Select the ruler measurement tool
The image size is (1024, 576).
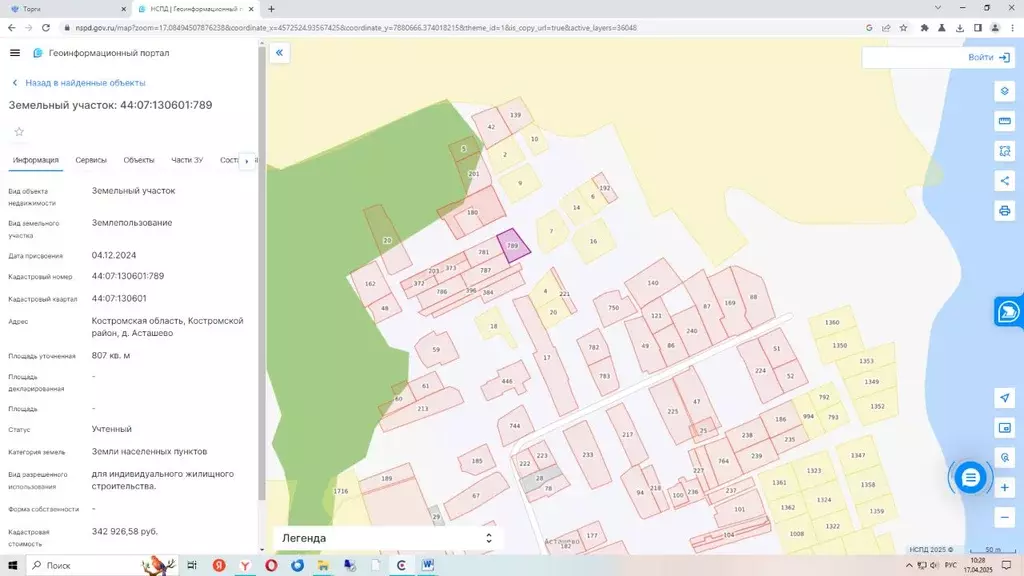pyautogui.click(x=1004, y=121)
